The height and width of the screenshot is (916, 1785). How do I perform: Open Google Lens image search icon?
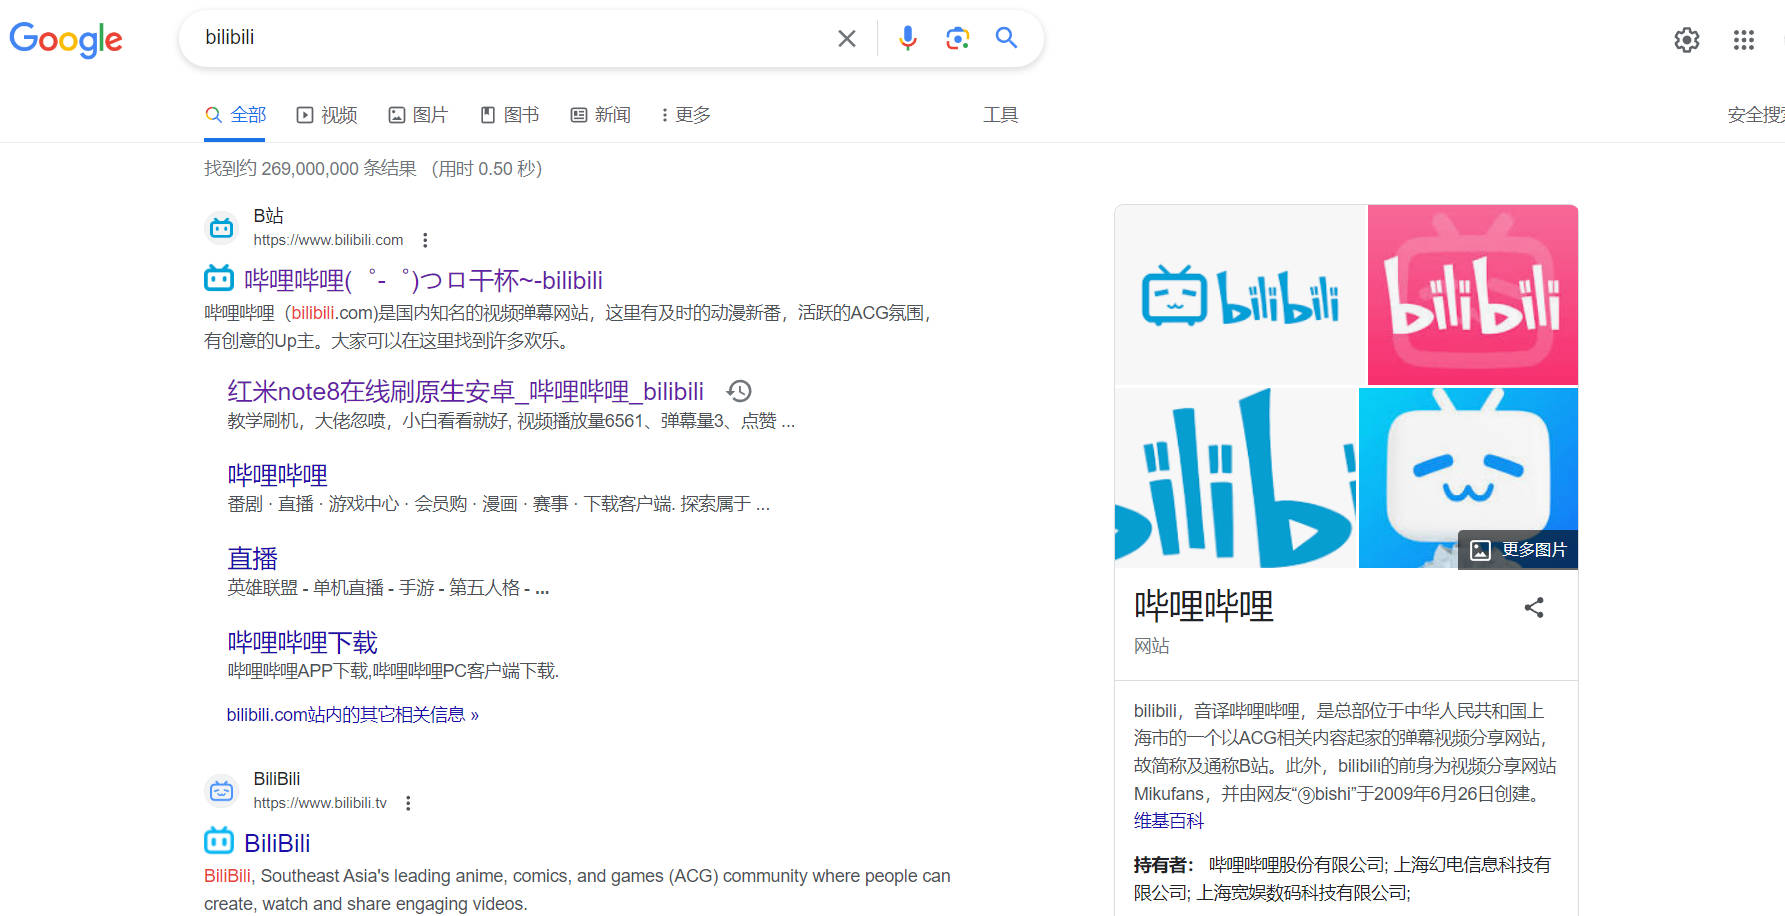(x=957, y=38)
